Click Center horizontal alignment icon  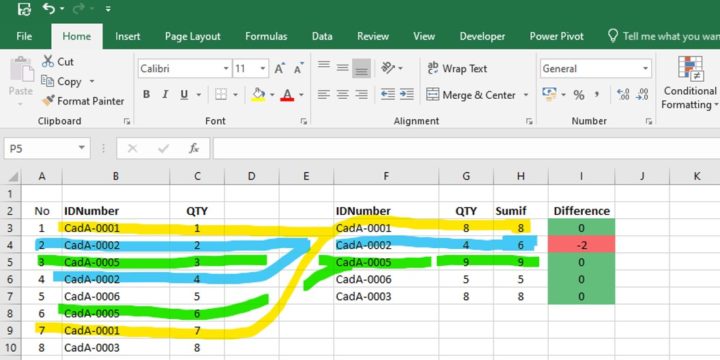(x=343, y=95)
